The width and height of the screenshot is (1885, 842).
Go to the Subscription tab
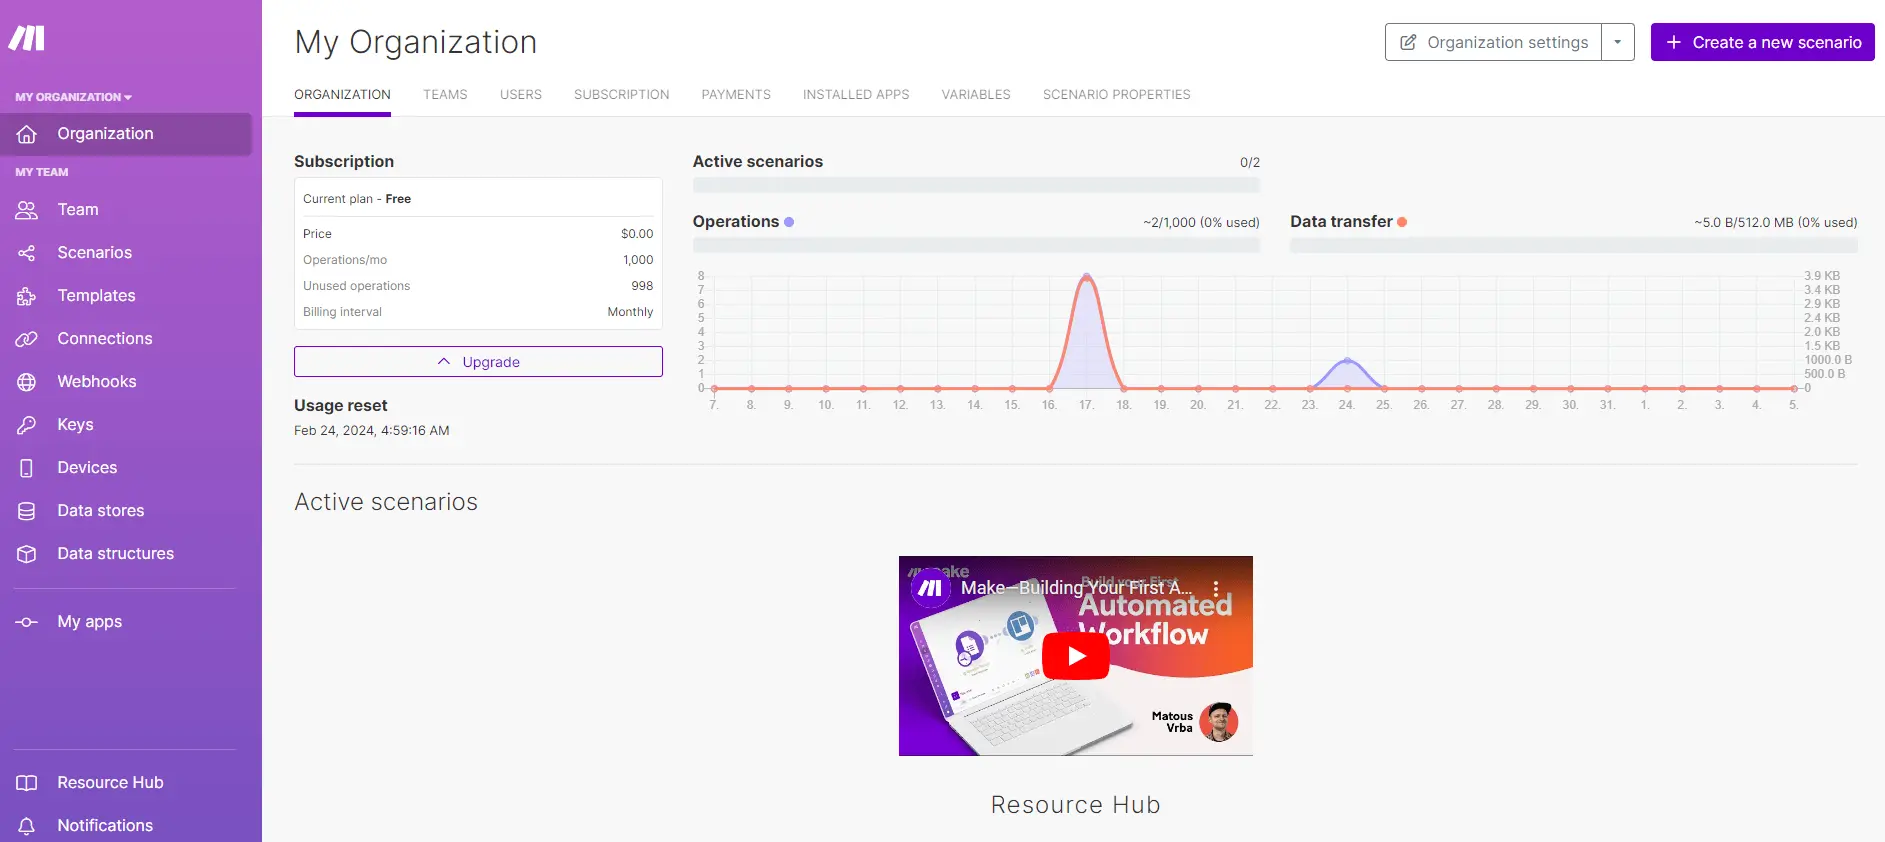tap(622, 95)
